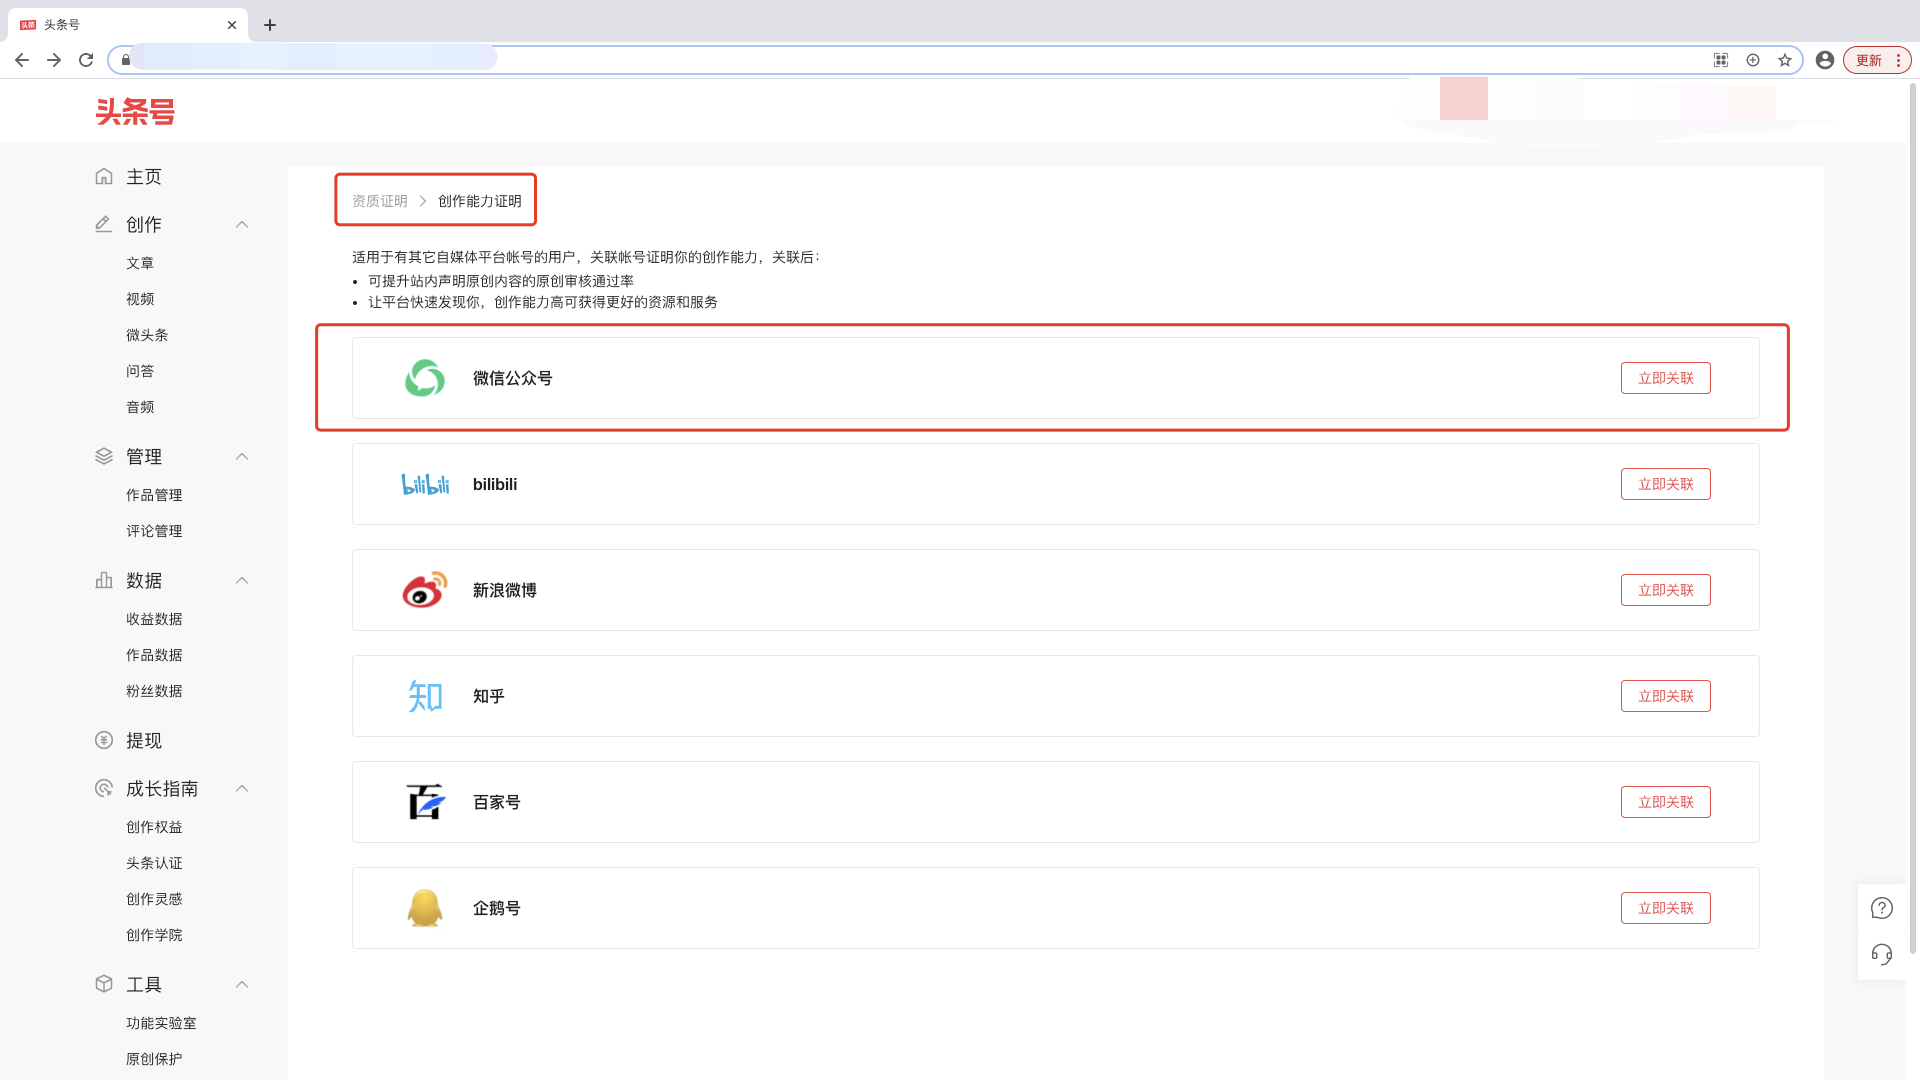Viewport: 1920px width, 1080px height.
Task: Click the browser forward arrow
Action: (54, 60)
